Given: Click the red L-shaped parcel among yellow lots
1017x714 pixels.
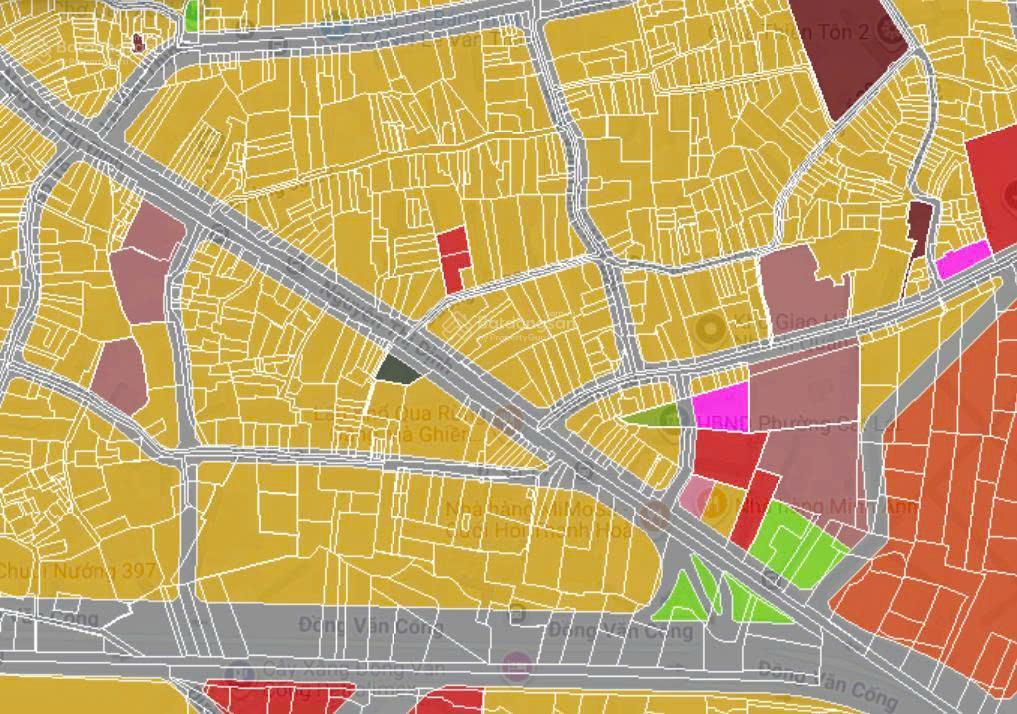Looking at the screenshot, I should coord(453,259).
